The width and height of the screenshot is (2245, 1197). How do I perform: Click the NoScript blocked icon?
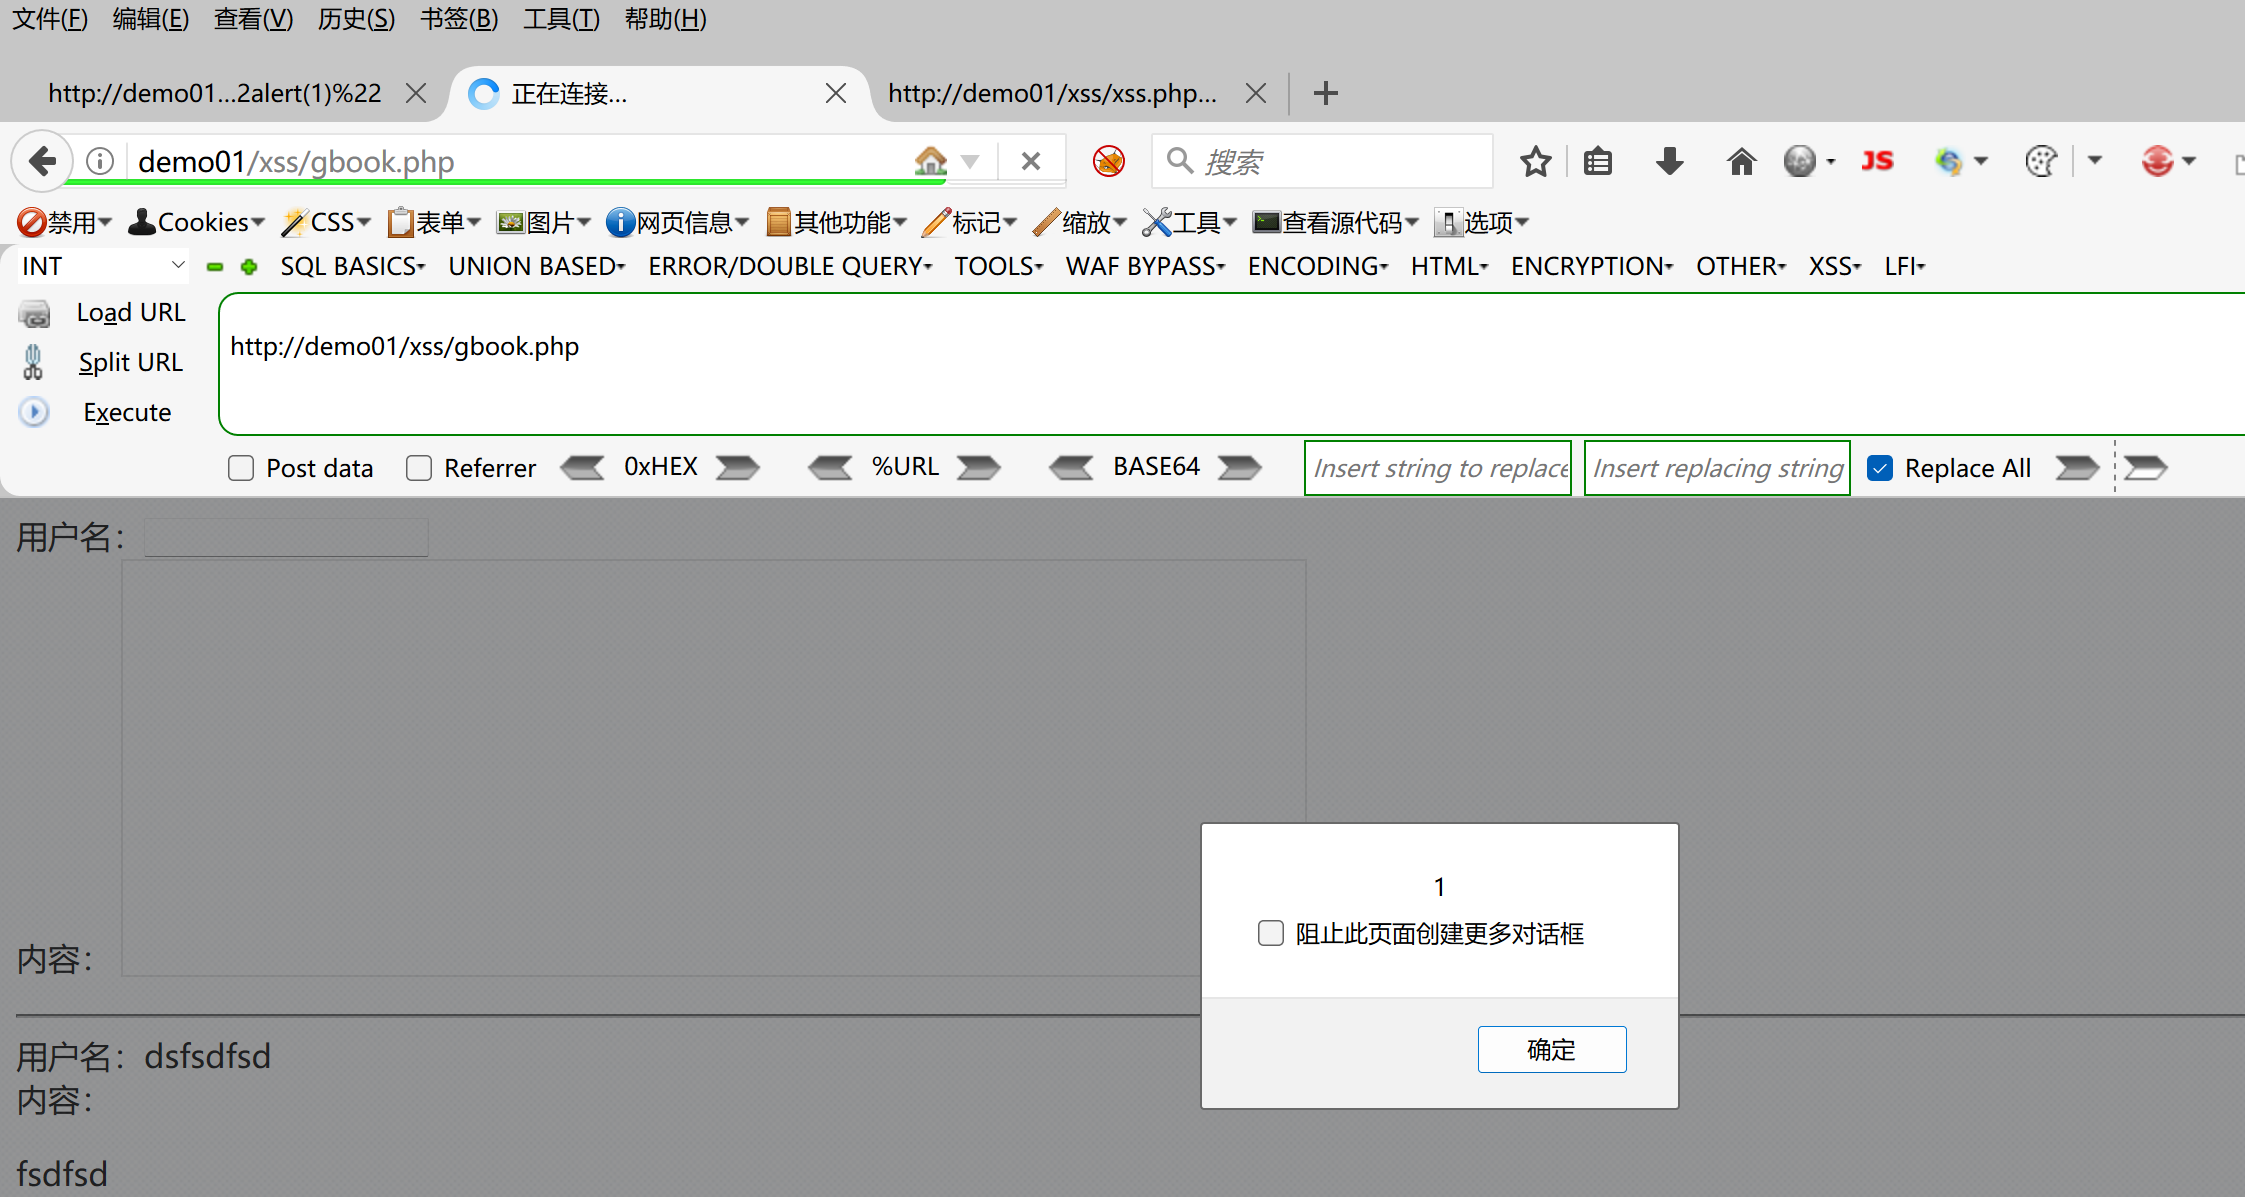[1108, 161]
